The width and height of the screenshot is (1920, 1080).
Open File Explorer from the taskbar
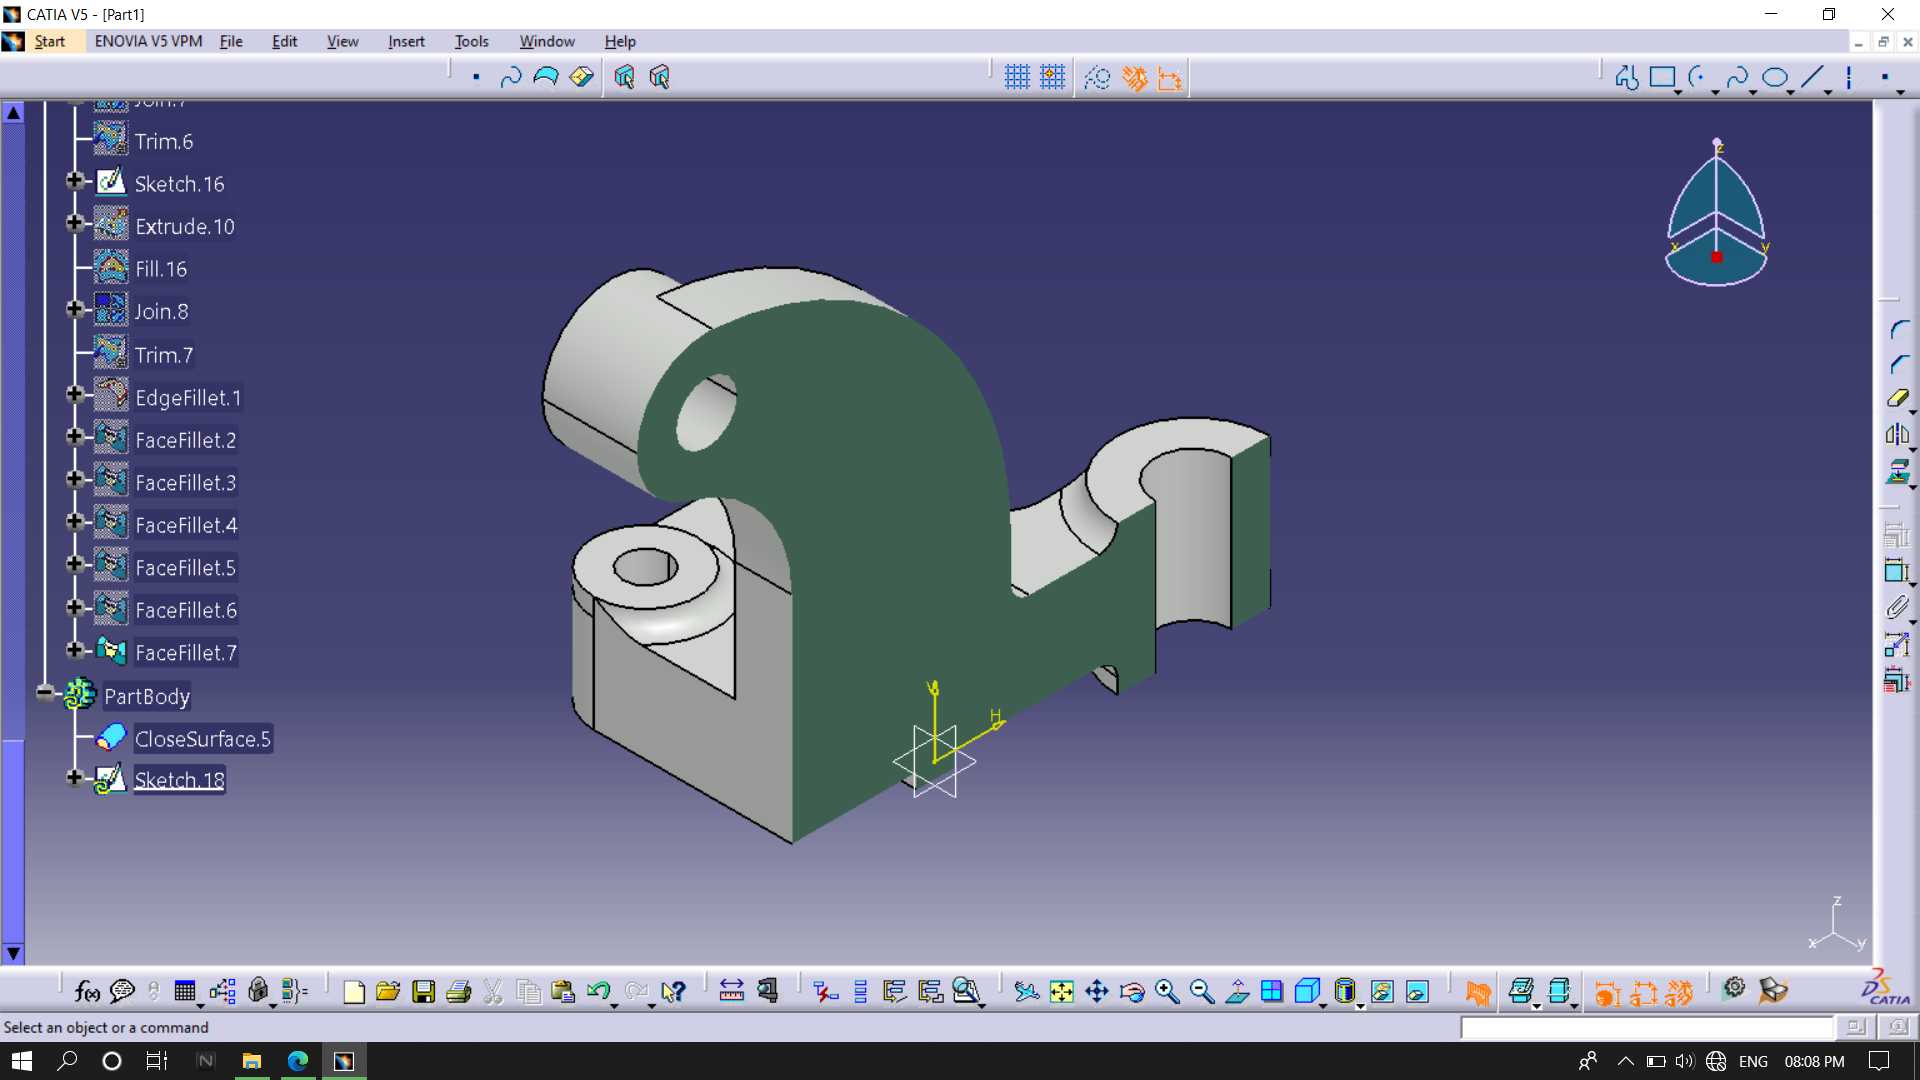pyautogui.click(x=251, y=1061)
